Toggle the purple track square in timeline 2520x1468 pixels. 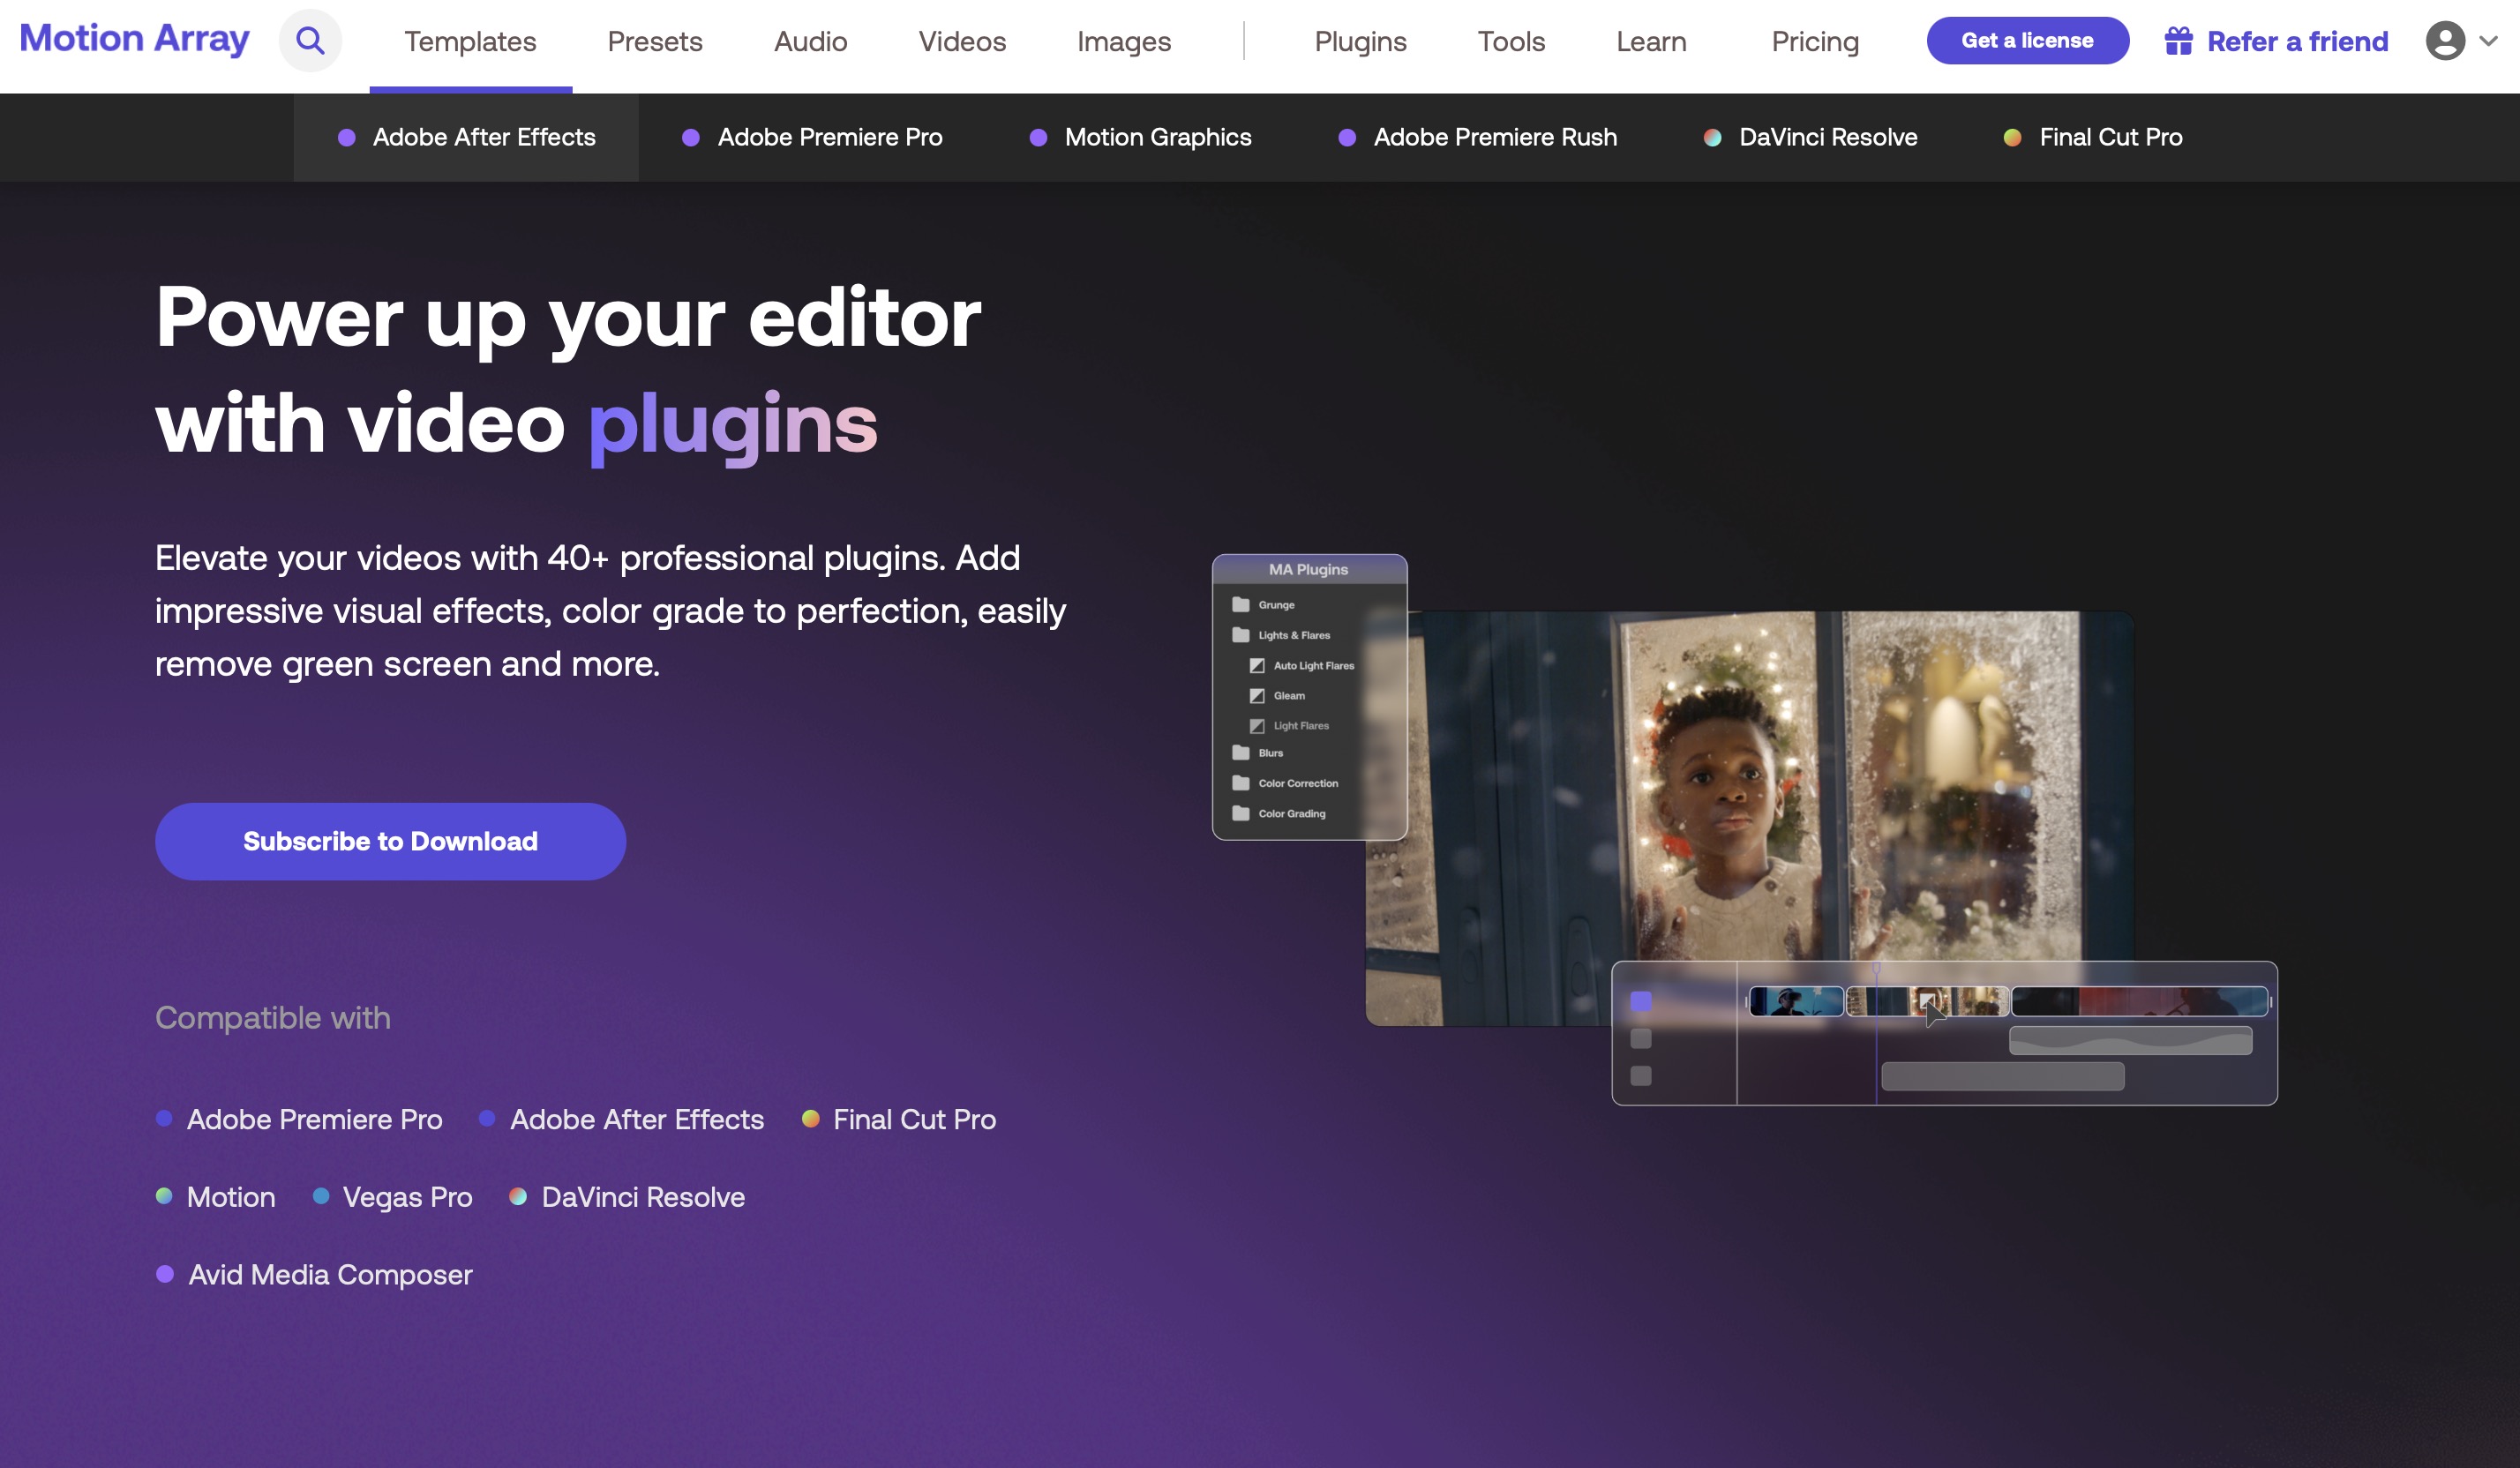pos(1640,1001)
